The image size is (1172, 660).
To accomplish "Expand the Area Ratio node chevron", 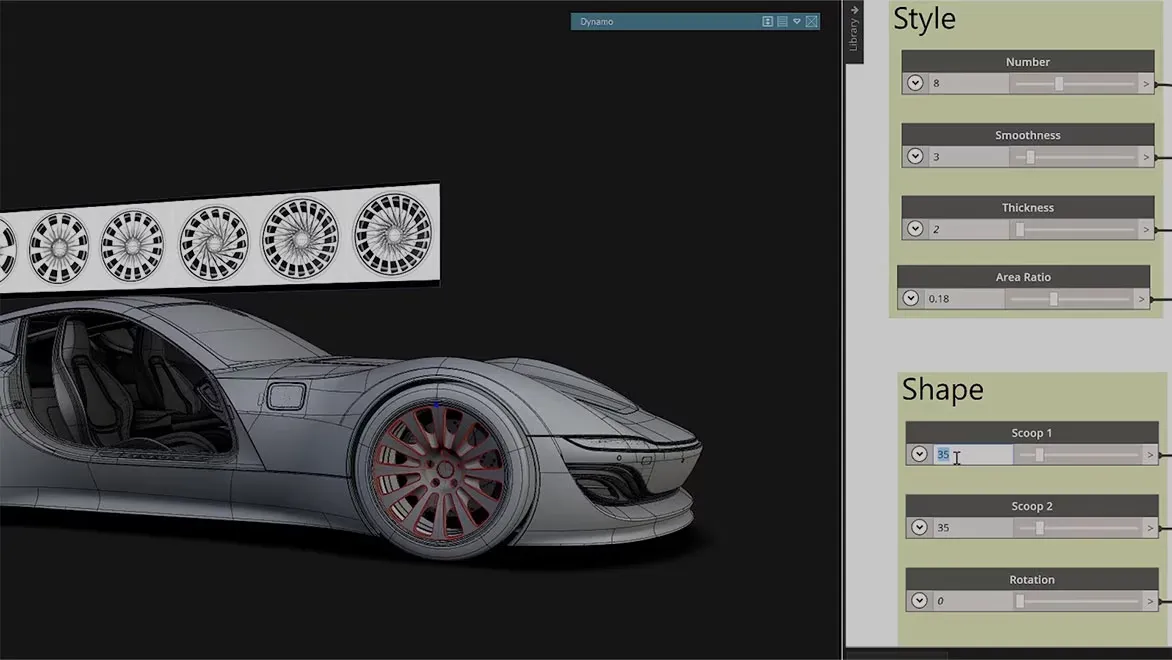I will 910,298.
